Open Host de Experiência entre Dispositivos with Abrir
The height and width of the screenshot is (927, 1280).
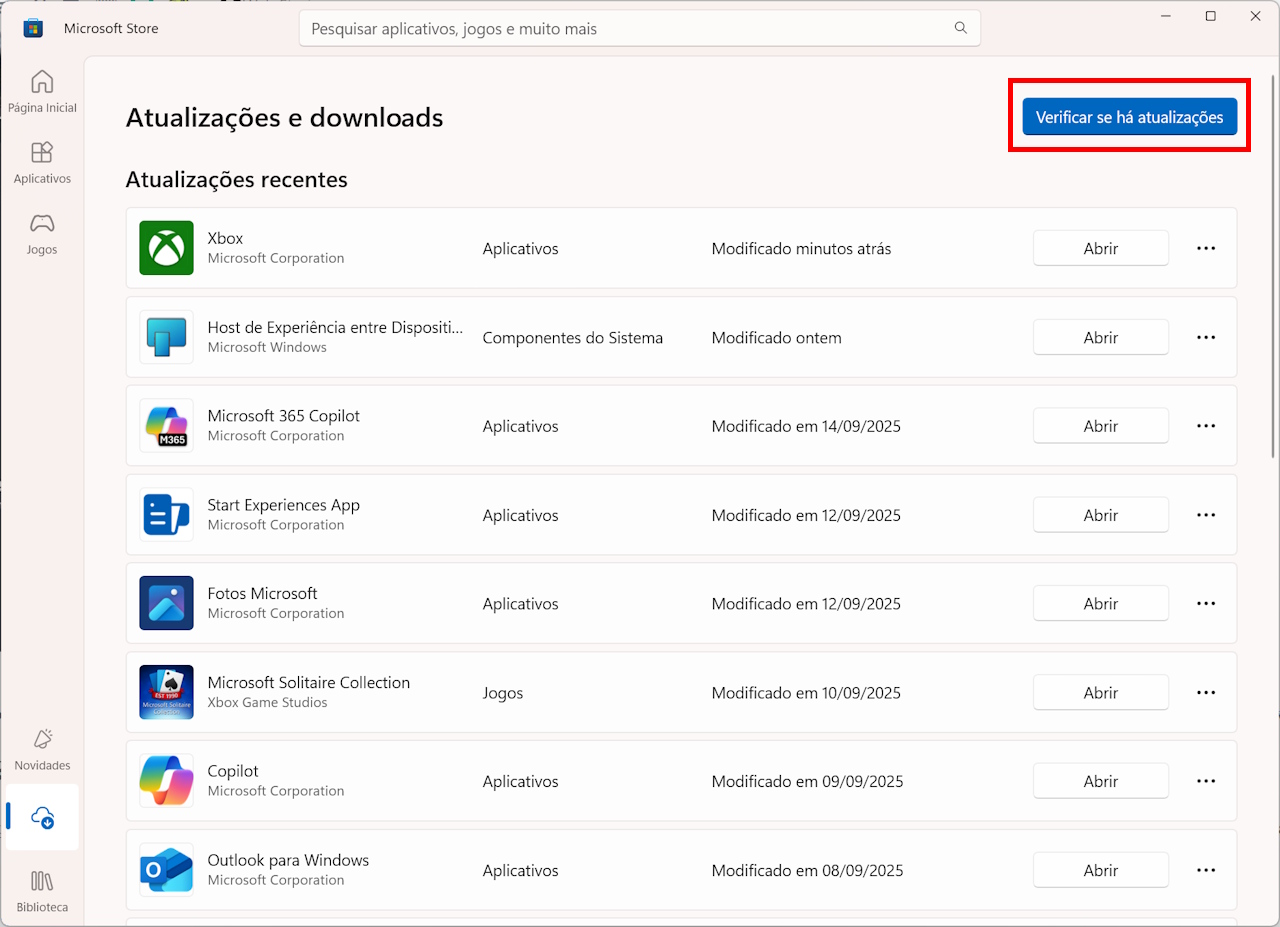click(1100, 337)
